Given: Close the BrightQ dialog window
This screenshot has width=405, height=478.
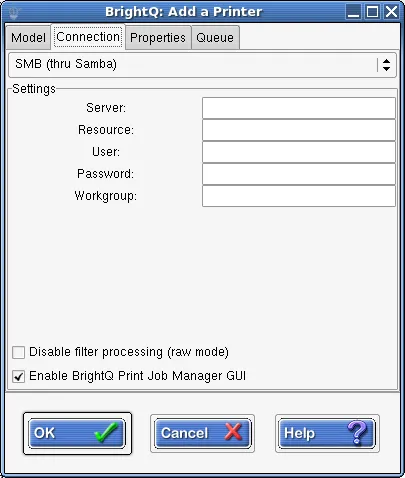Looking at the screenshot, I should coord(391,12).
